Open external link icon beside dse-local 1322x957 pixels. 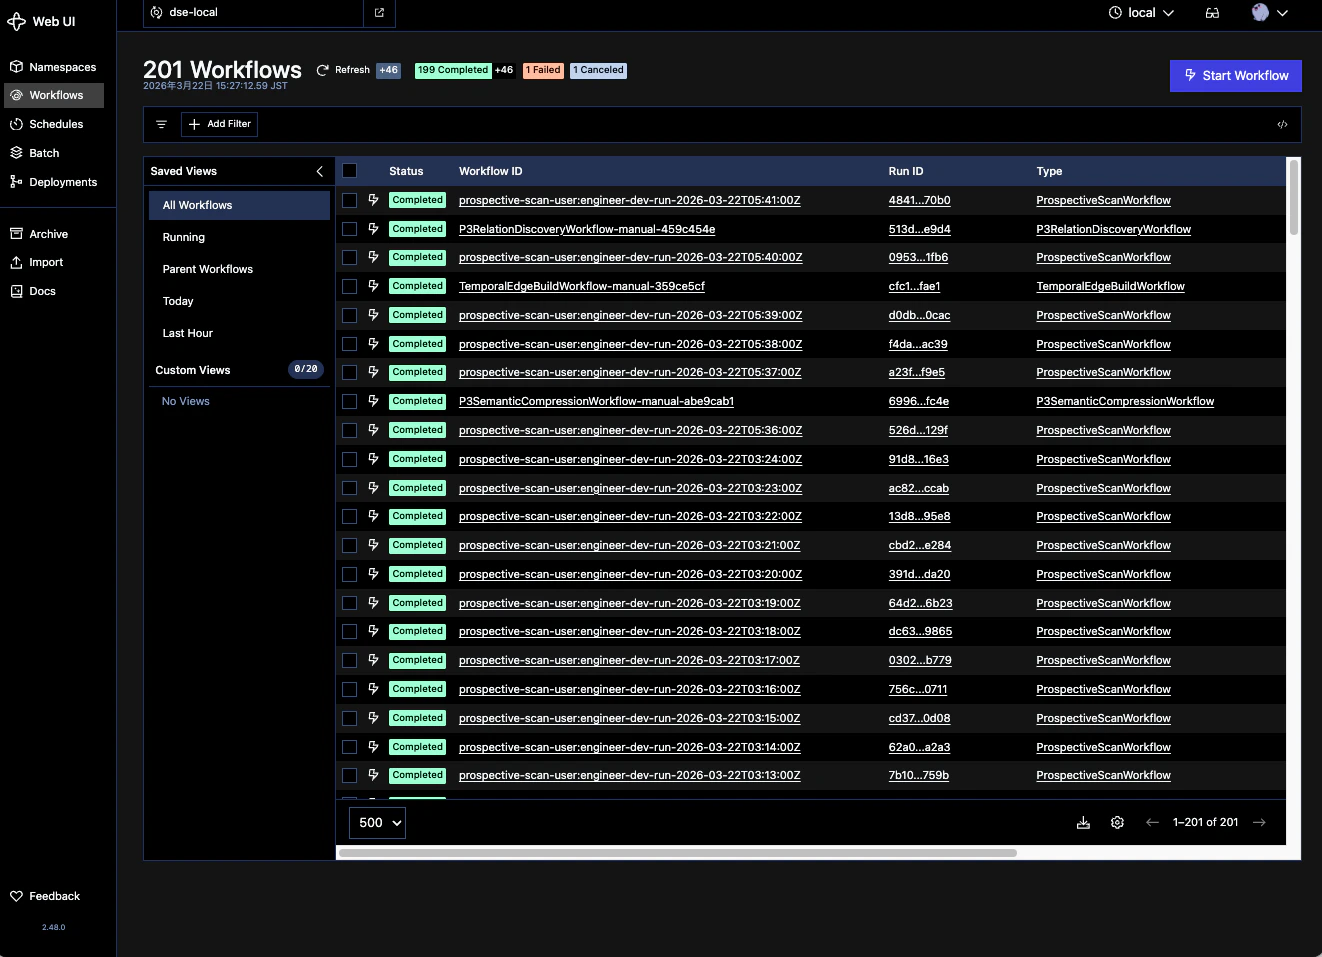click(379, 13)
